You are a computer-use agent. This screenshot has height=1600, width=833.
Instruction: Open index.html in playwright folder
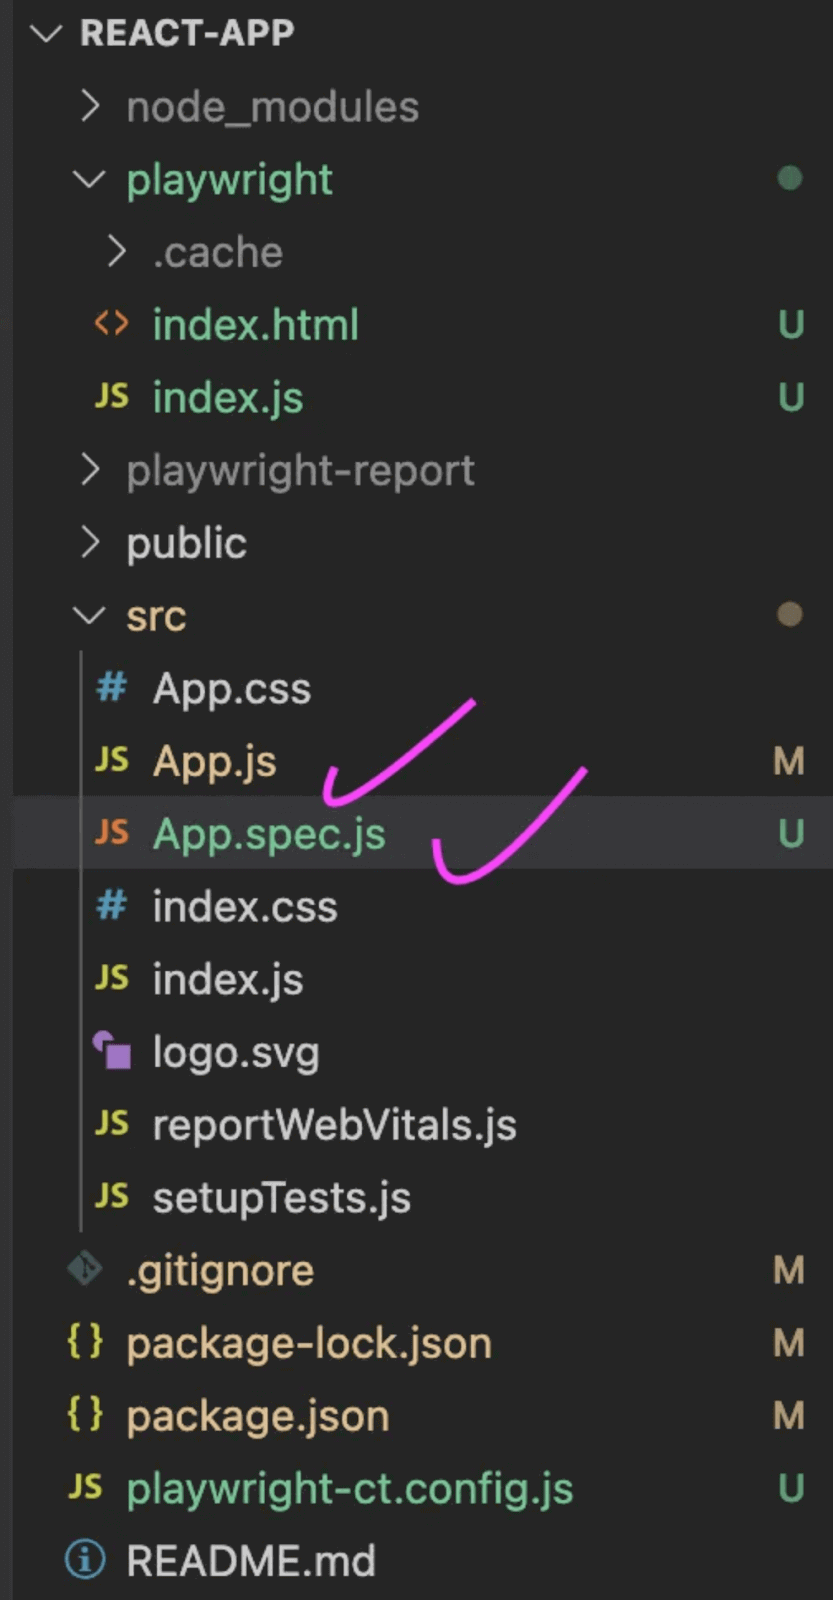pyautogui.click(x=255, y=325)
